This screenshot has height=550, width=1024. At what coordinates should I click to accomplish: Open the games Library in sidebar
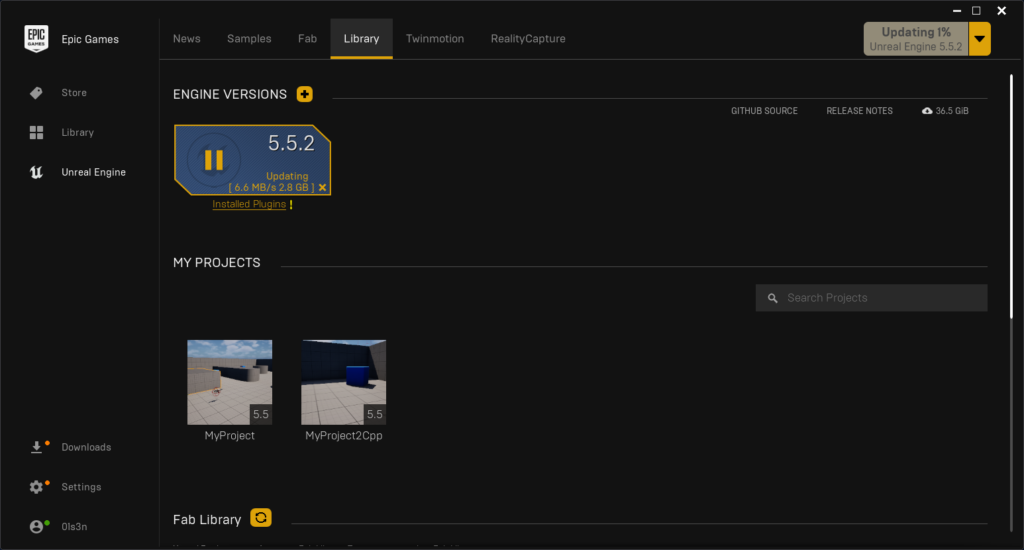[76, 133]
